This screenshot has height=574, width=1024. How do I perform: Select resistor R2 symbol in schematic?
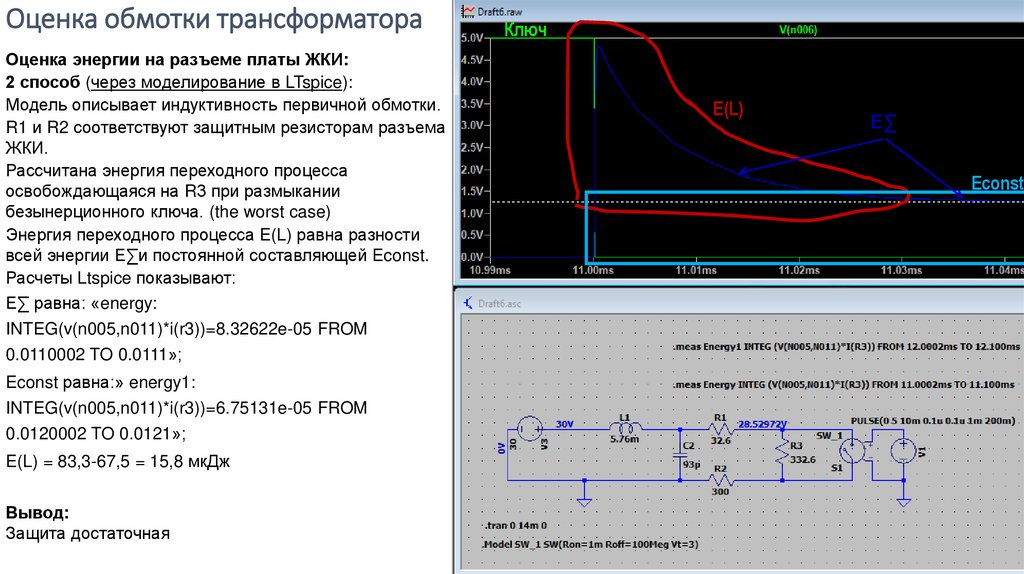[721, 481]
